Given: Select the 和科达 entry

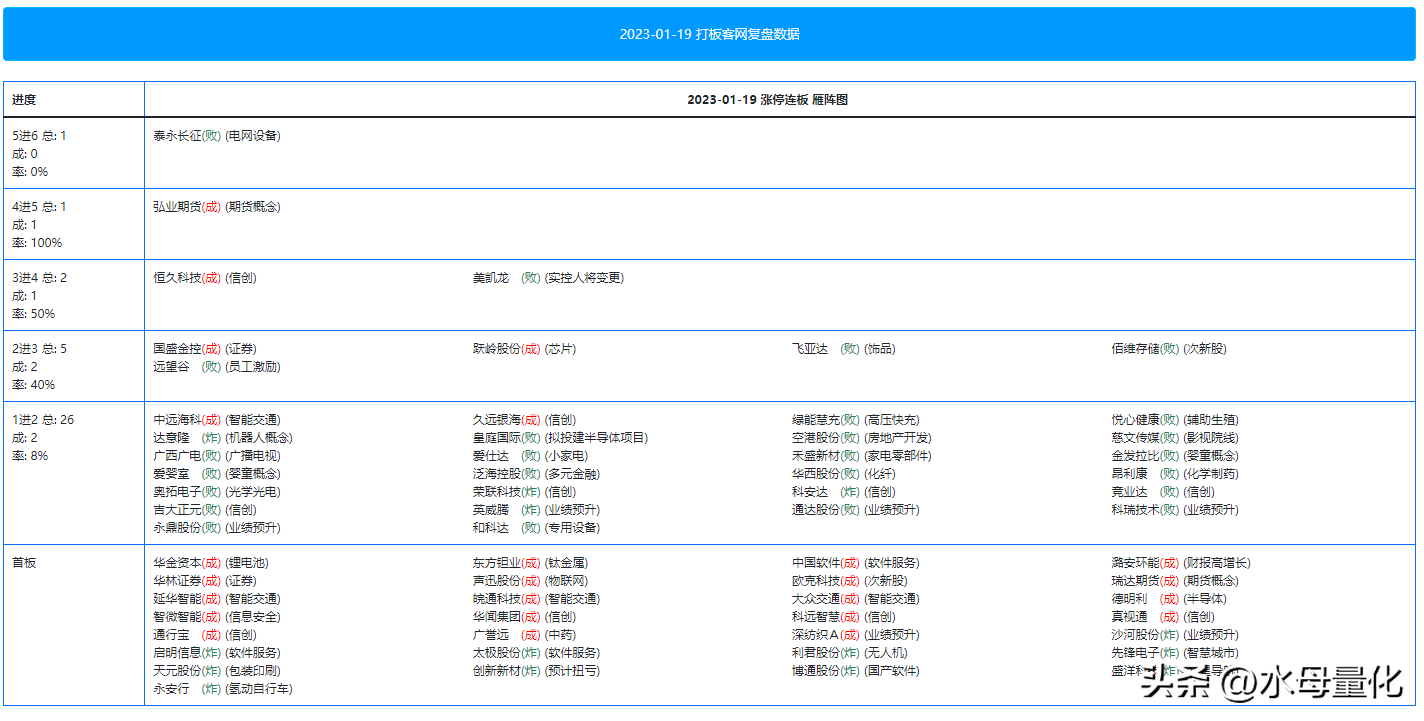Looking at the screenshot, I should [x=491, y=528].
